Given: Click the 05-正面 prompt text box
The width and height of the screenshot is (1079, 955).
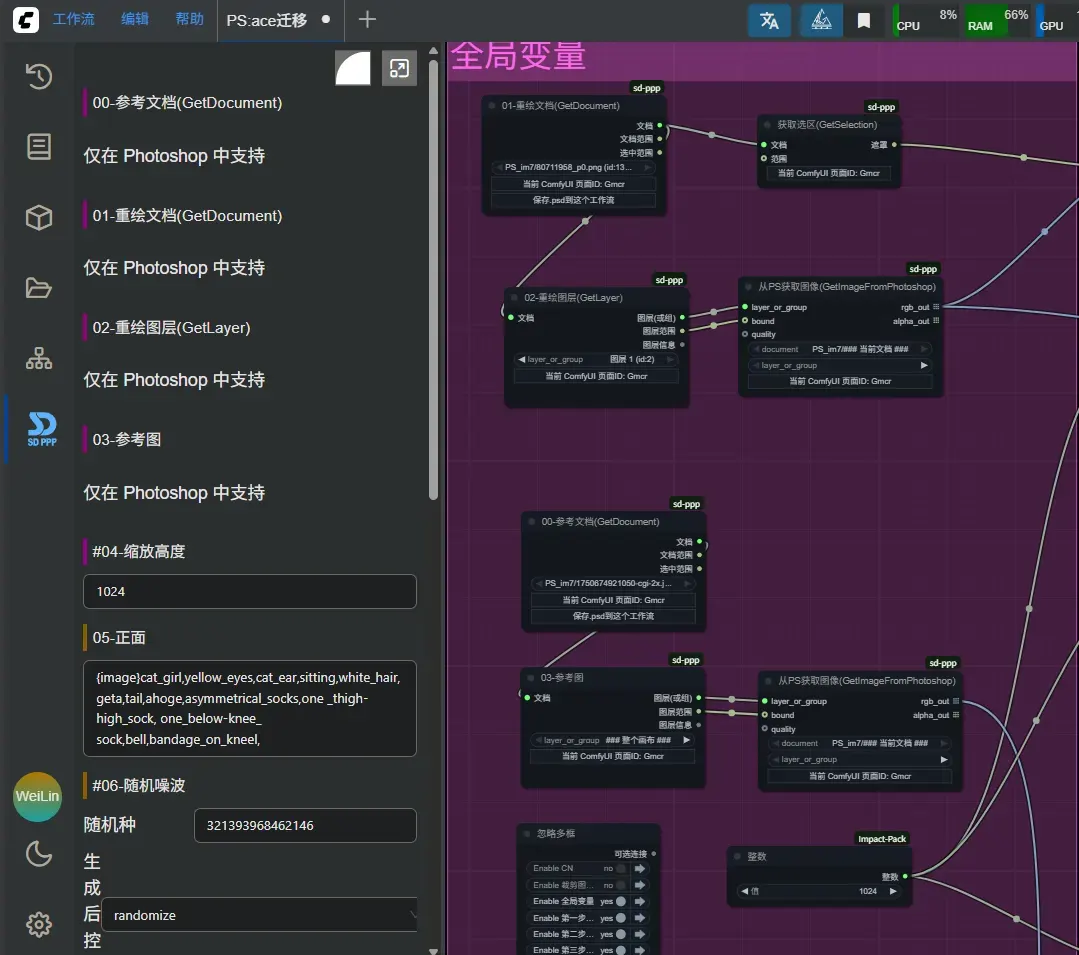Looking at the screenshot, I should [250, 709].
